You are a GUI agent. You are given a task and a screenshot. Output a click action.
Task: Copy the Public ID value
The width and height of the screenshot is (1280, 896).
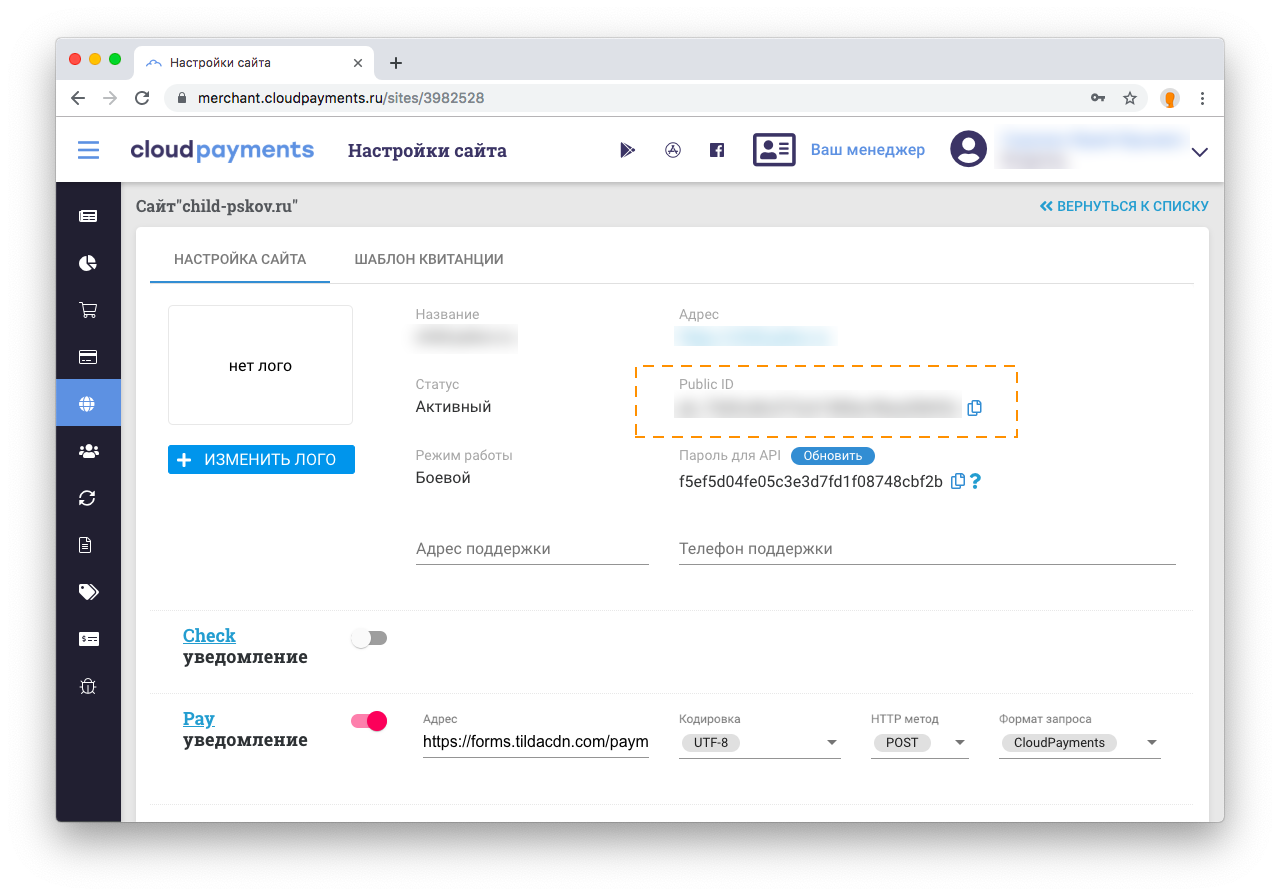pos(975,408)
